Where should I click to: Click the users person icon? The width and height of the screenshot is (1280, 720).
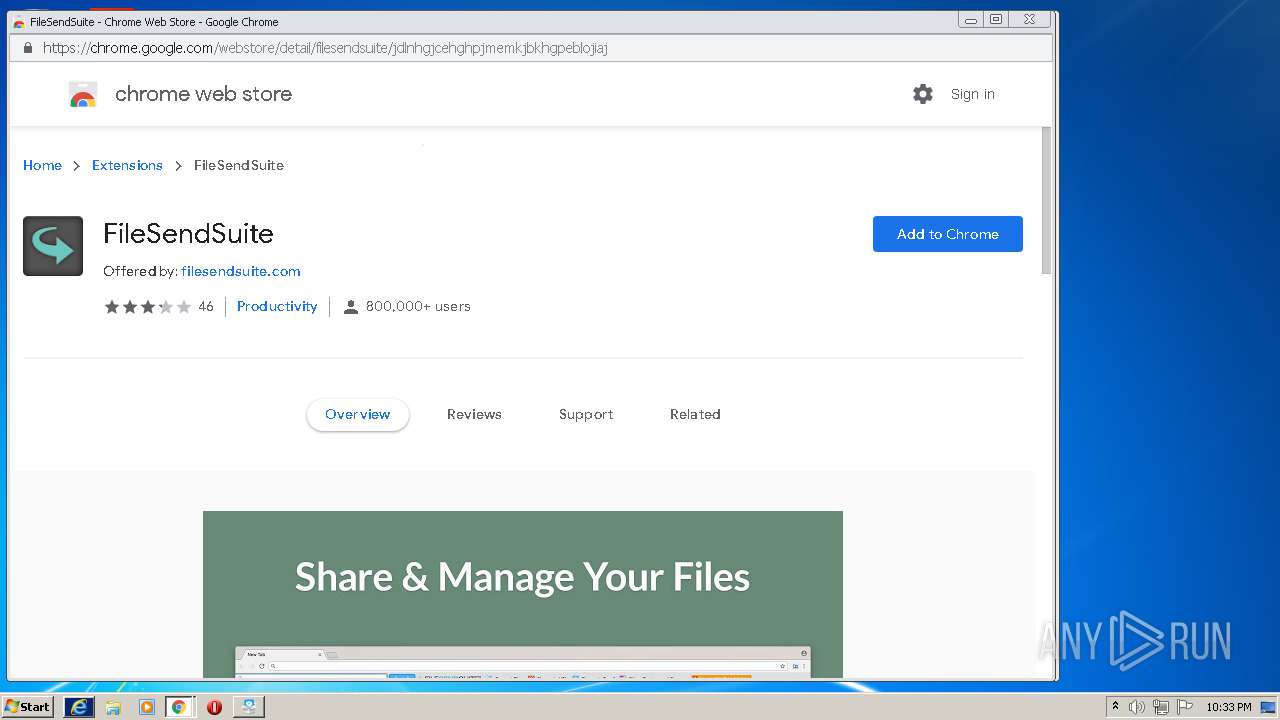point(351,307)
